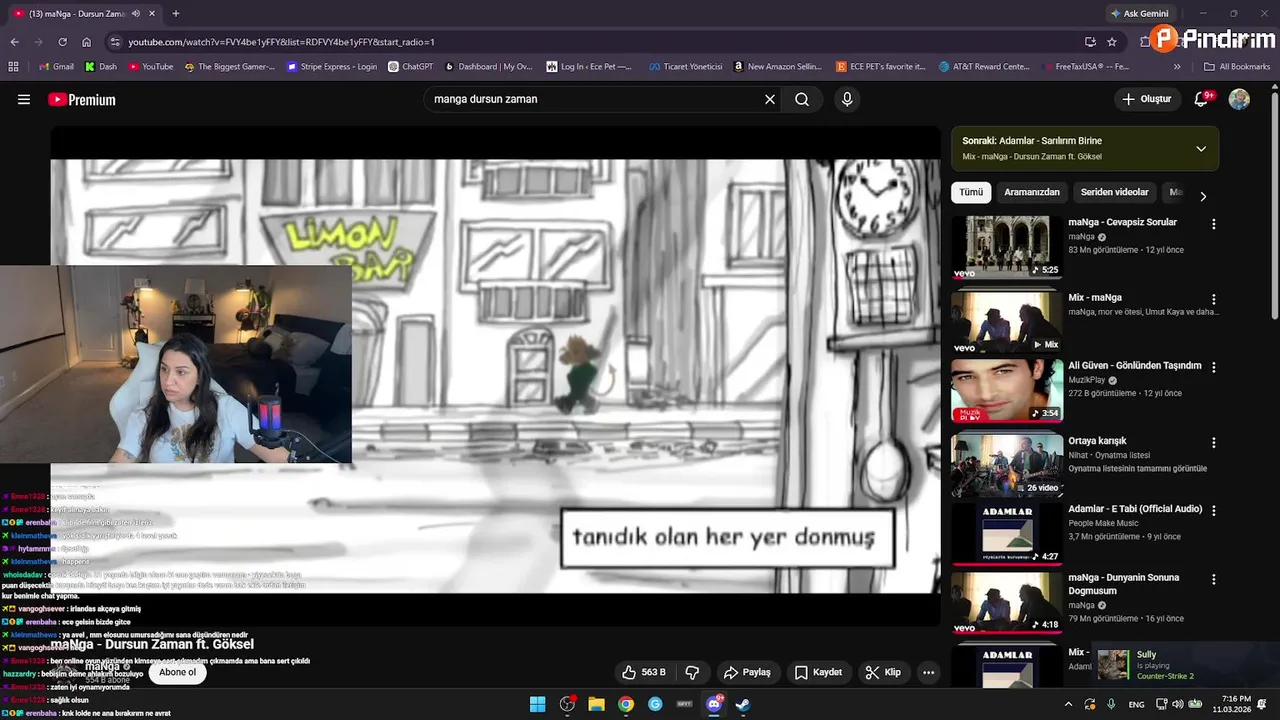This screenshot has height=720, width=1280.
Task: Open the ChatGPT bookmark
Action: pos(410,67)
